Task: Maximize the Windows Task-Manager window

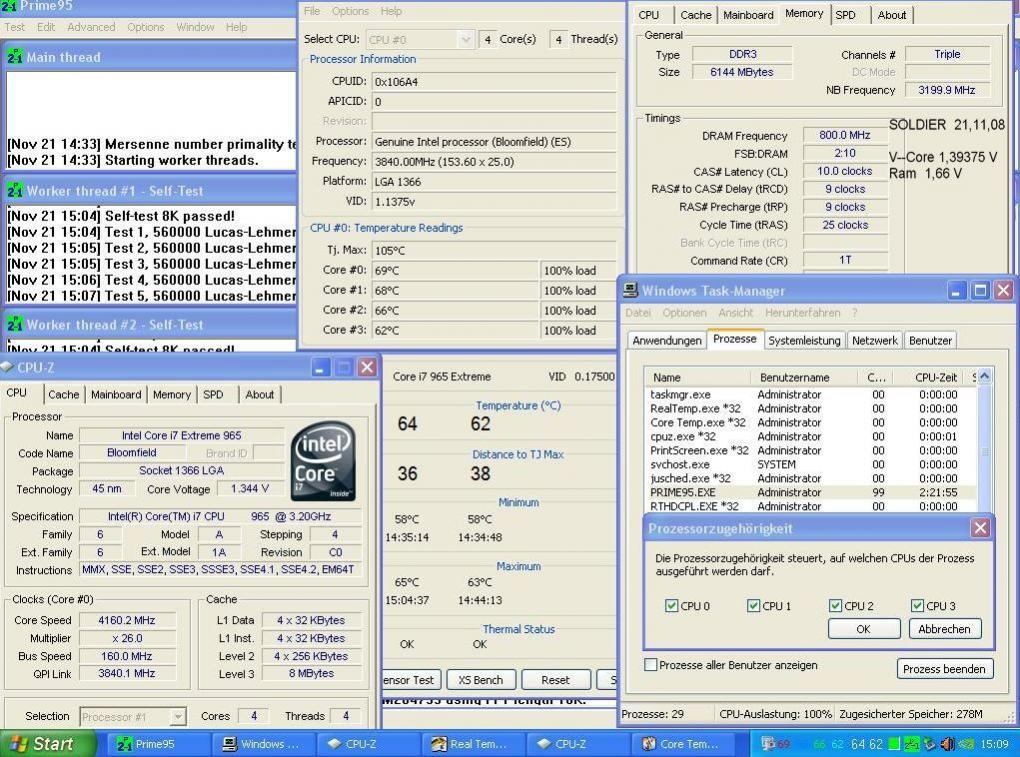Action: click(980, 291)
